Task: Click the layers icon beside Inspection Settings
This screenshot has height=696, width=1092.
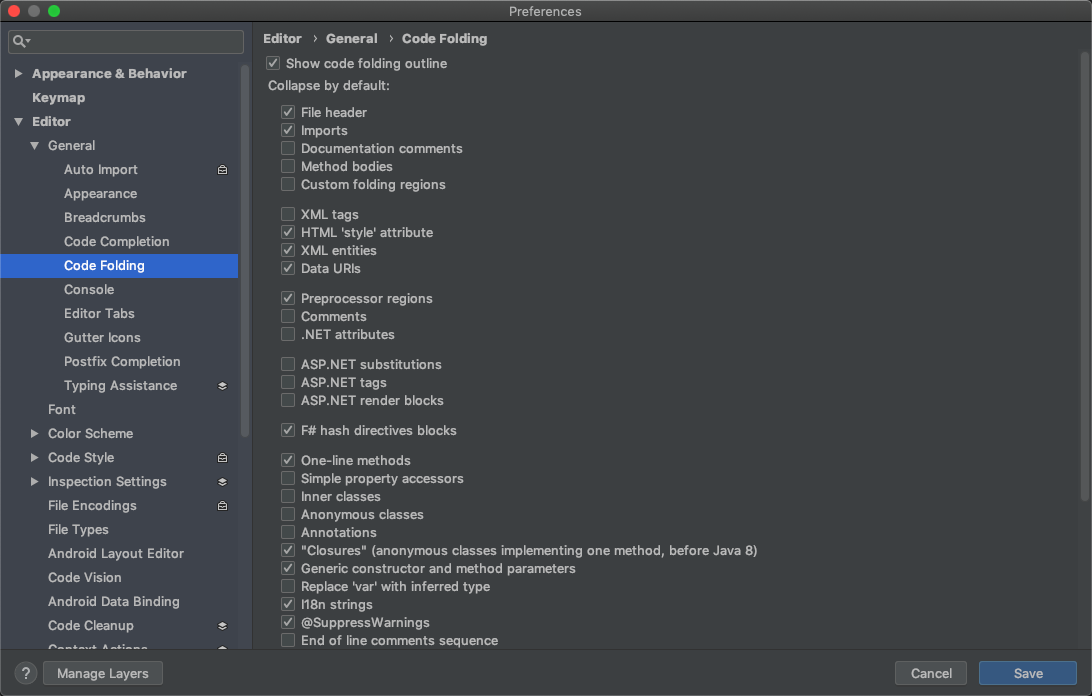Action: 222,482
